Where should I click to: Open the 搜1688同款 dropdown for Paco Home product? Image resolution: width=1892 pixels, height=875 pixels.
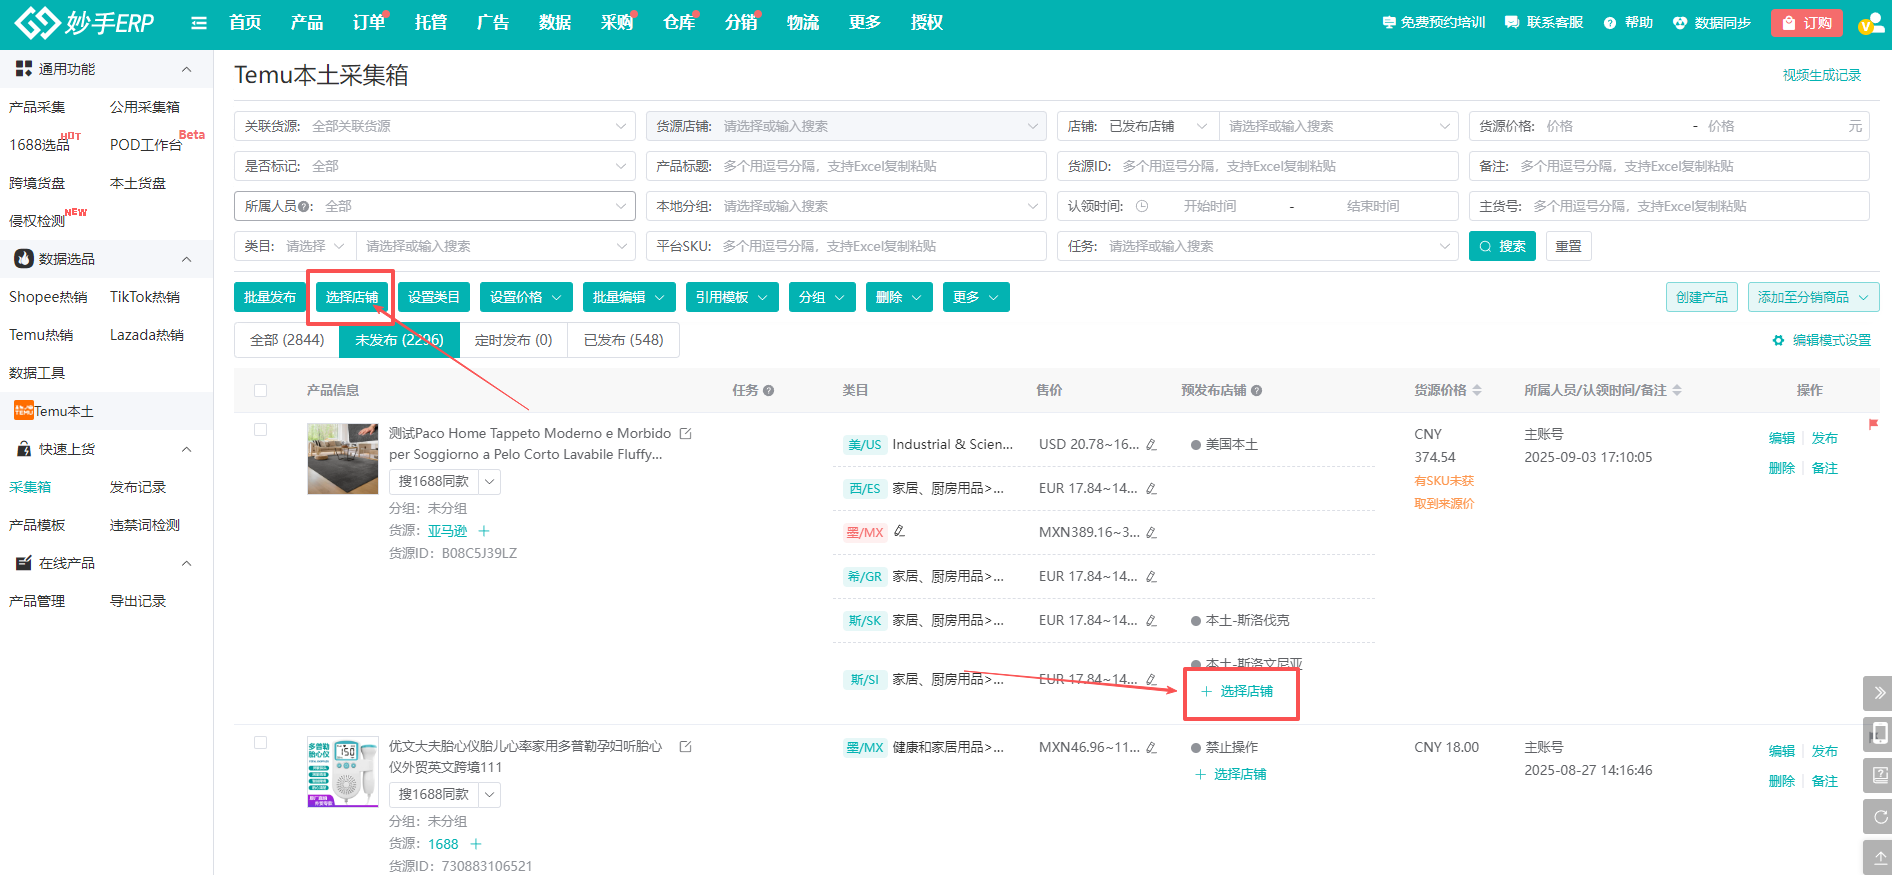[489, 481]
